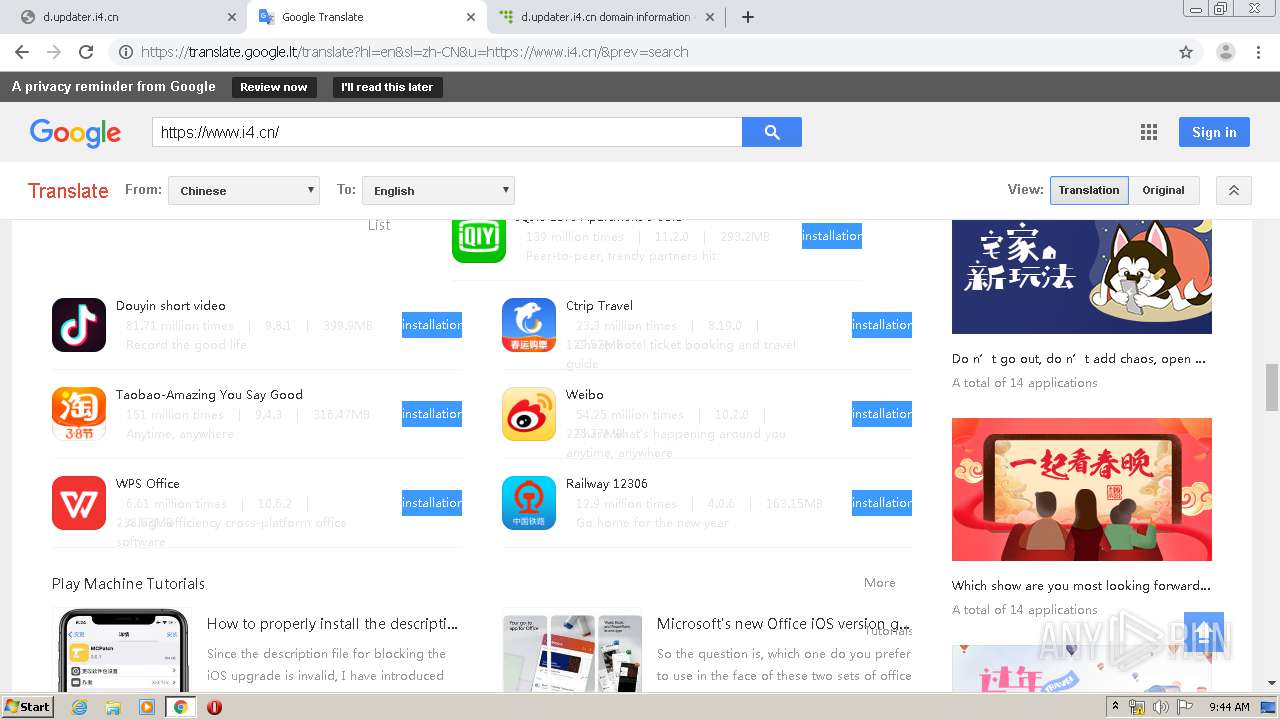Bookmark this page with the star icon
The image size is (1280, 720).
click(1186, 52)
